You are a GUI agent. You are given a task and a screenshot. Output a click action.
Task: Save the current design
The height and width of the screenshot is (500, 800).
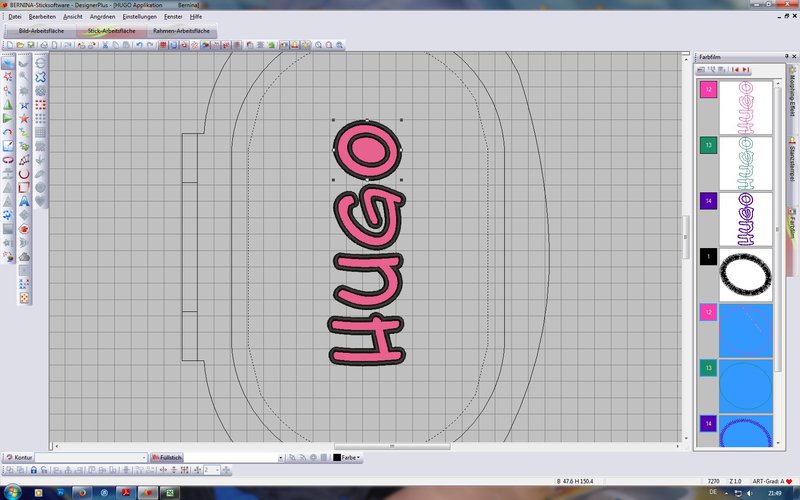click(x=31, y=45)
